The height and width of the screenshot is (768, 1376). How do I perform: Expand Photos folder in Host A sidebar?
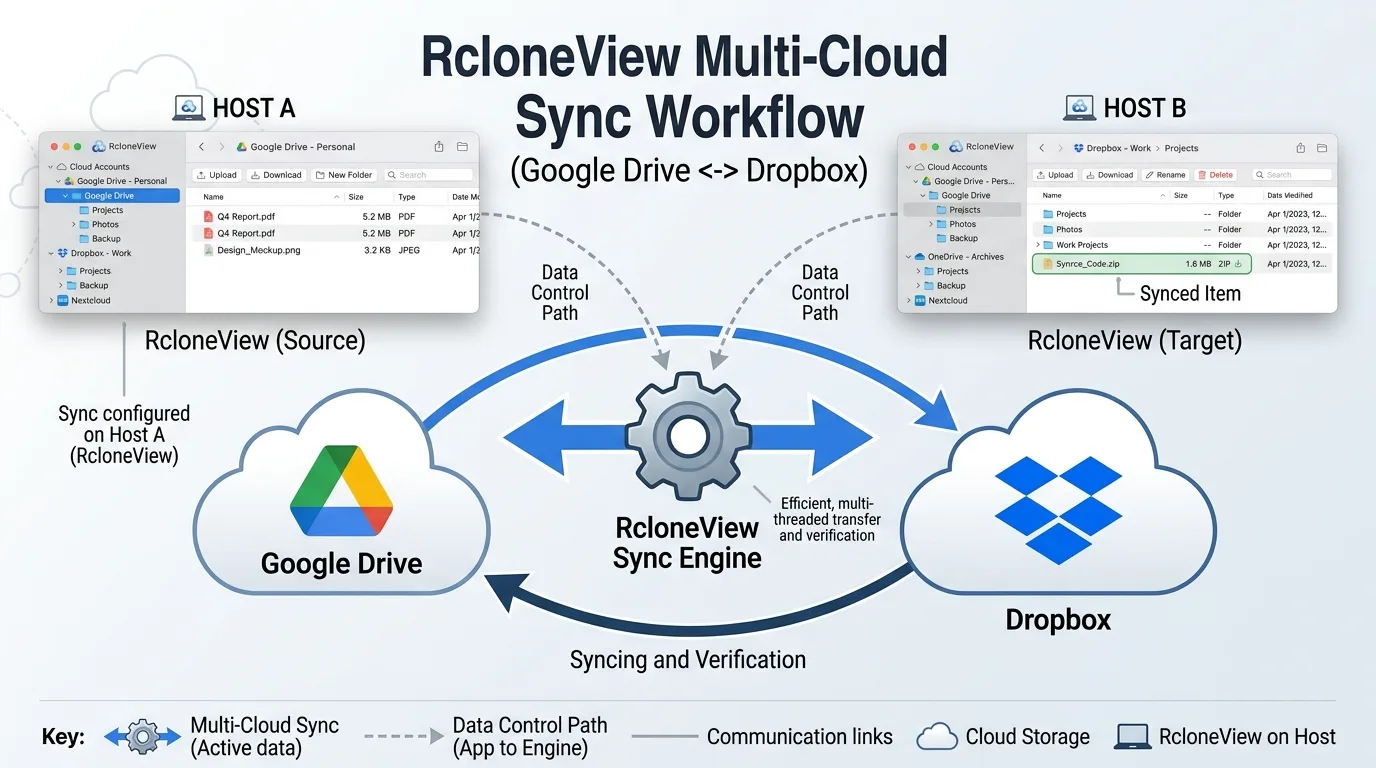73,225
